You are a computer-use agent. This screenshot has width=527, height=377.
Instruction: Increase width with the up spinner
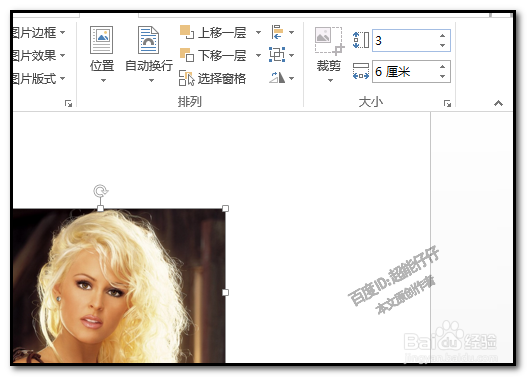pos(443,67)
